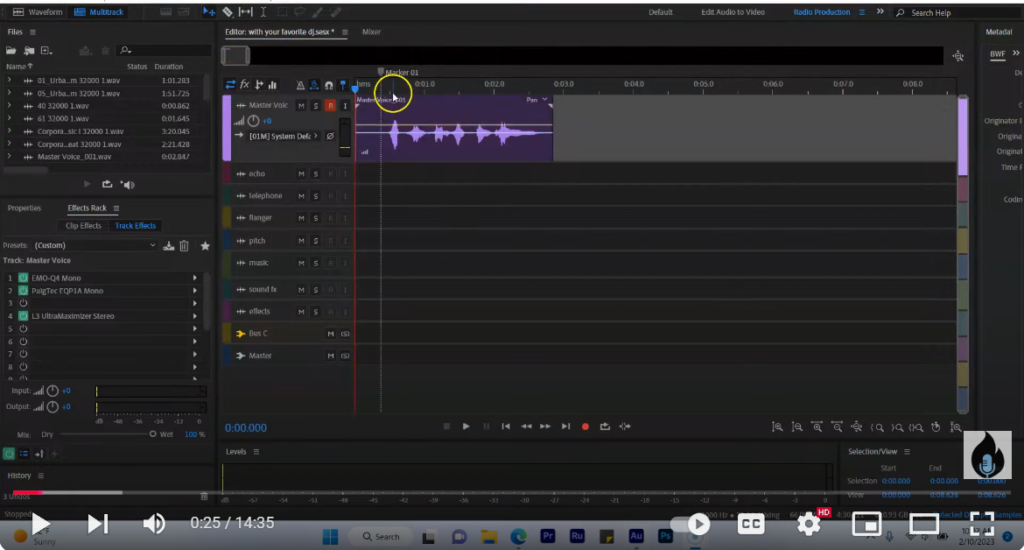Click the transport Fast Forward button
This screenshot has width=1024, height=550.
click(x=545, y=427)
